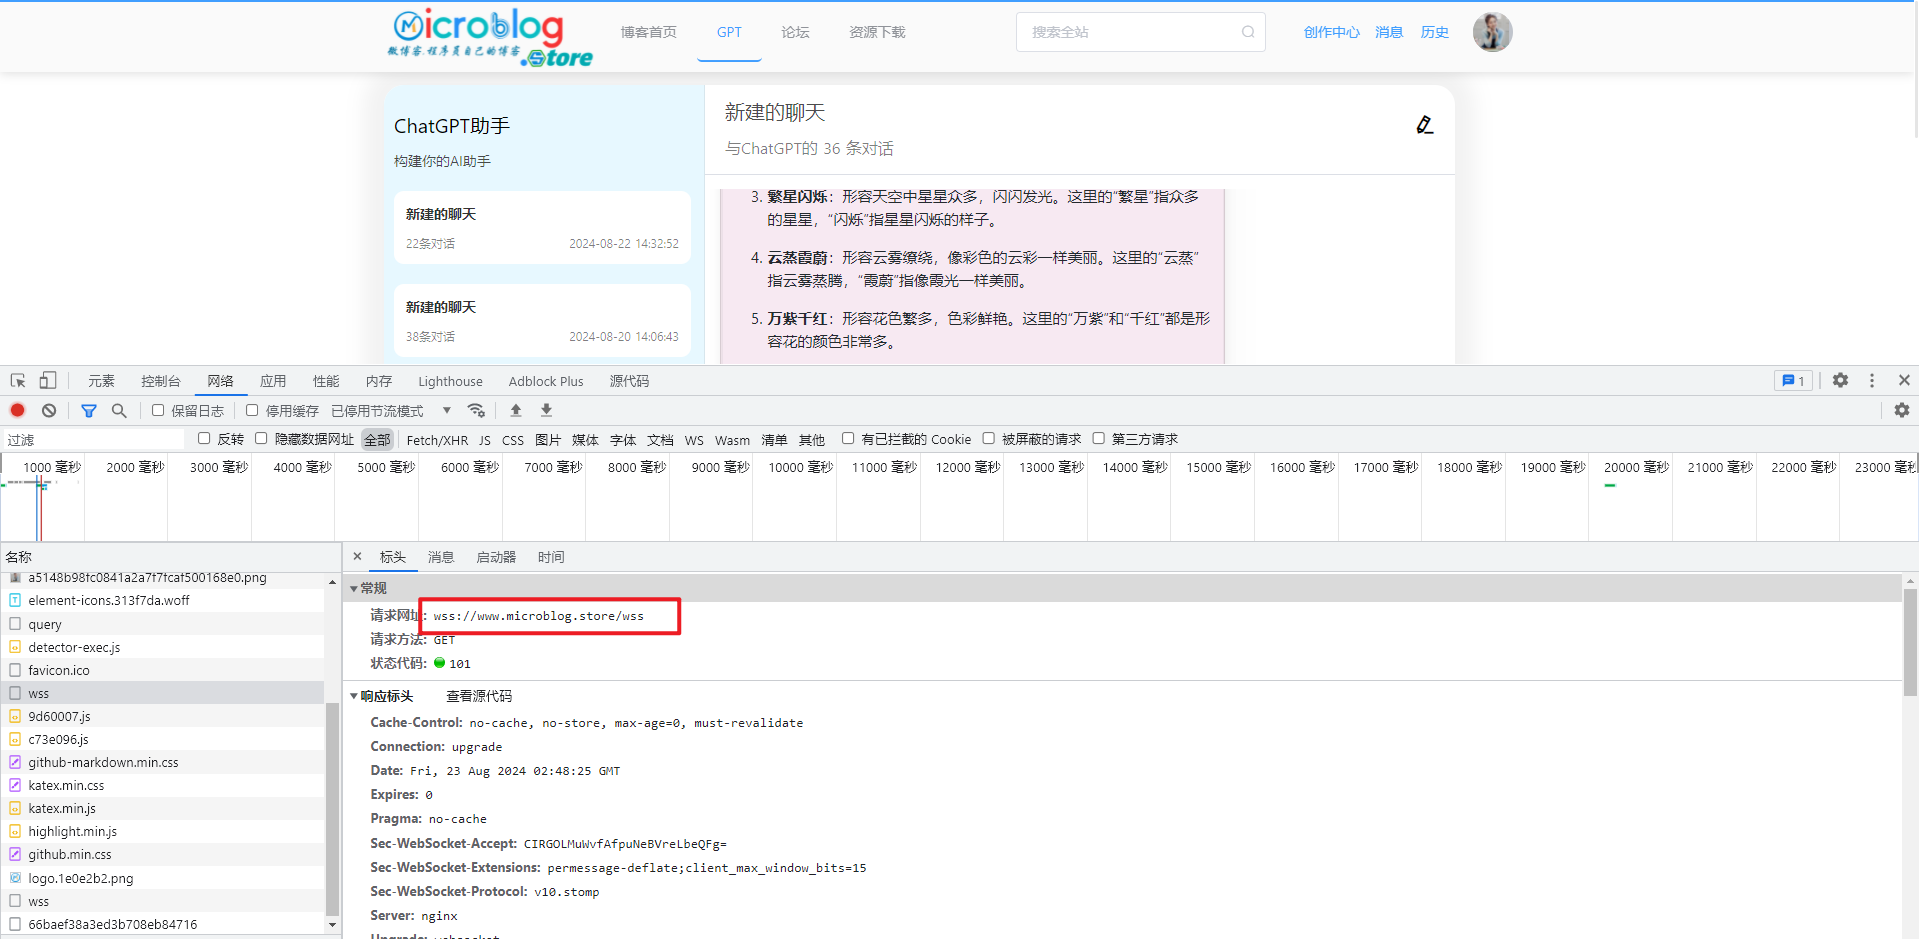1919x939 pixels.
Task: Toggle the network filter funnel icon
Action: [x=89, y=410]
